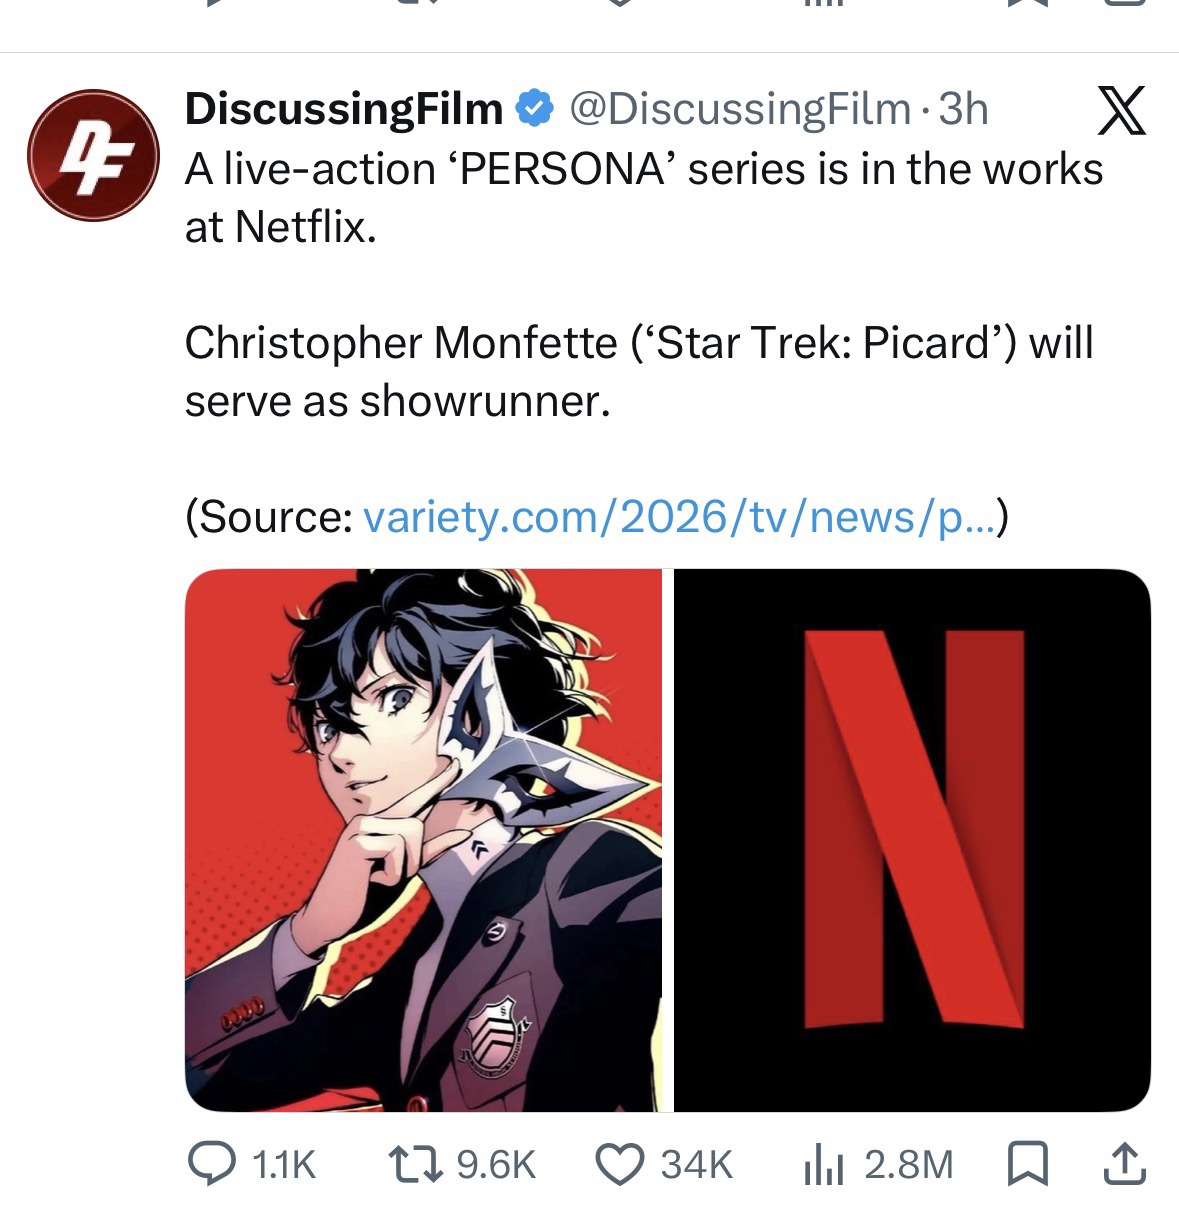The image size is (1179, 1205).
Task: Click the 2.8M views count
Action: (909, 1165)
